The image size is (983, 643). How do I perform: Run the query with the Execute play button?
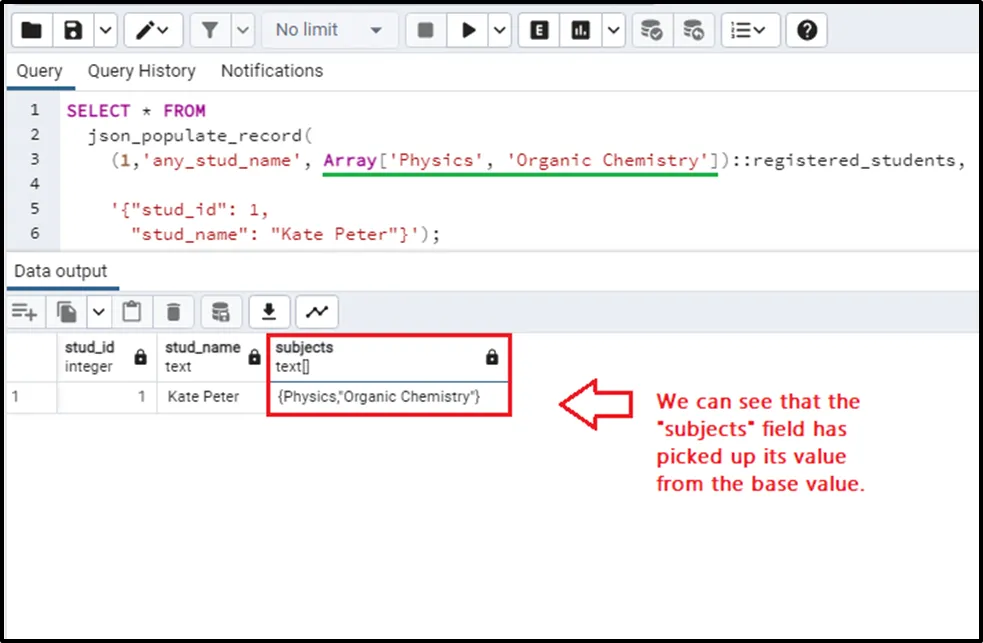point(468,30)
